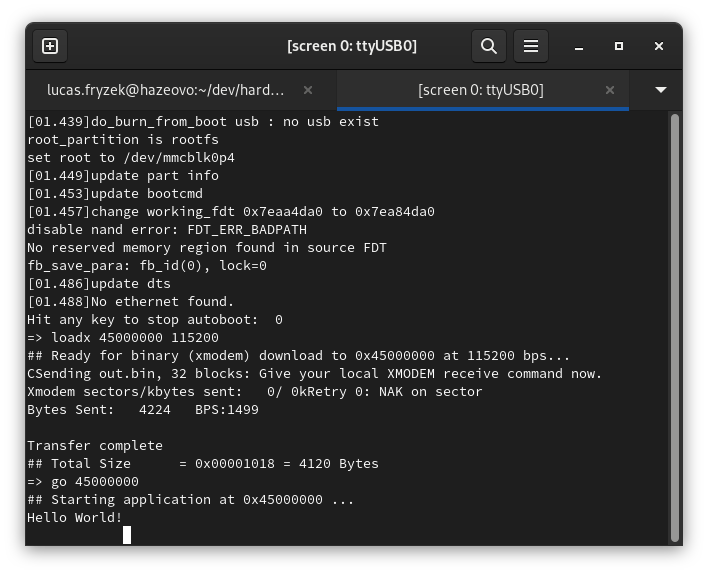Click the "Transfer complete" message

point(95,445)
